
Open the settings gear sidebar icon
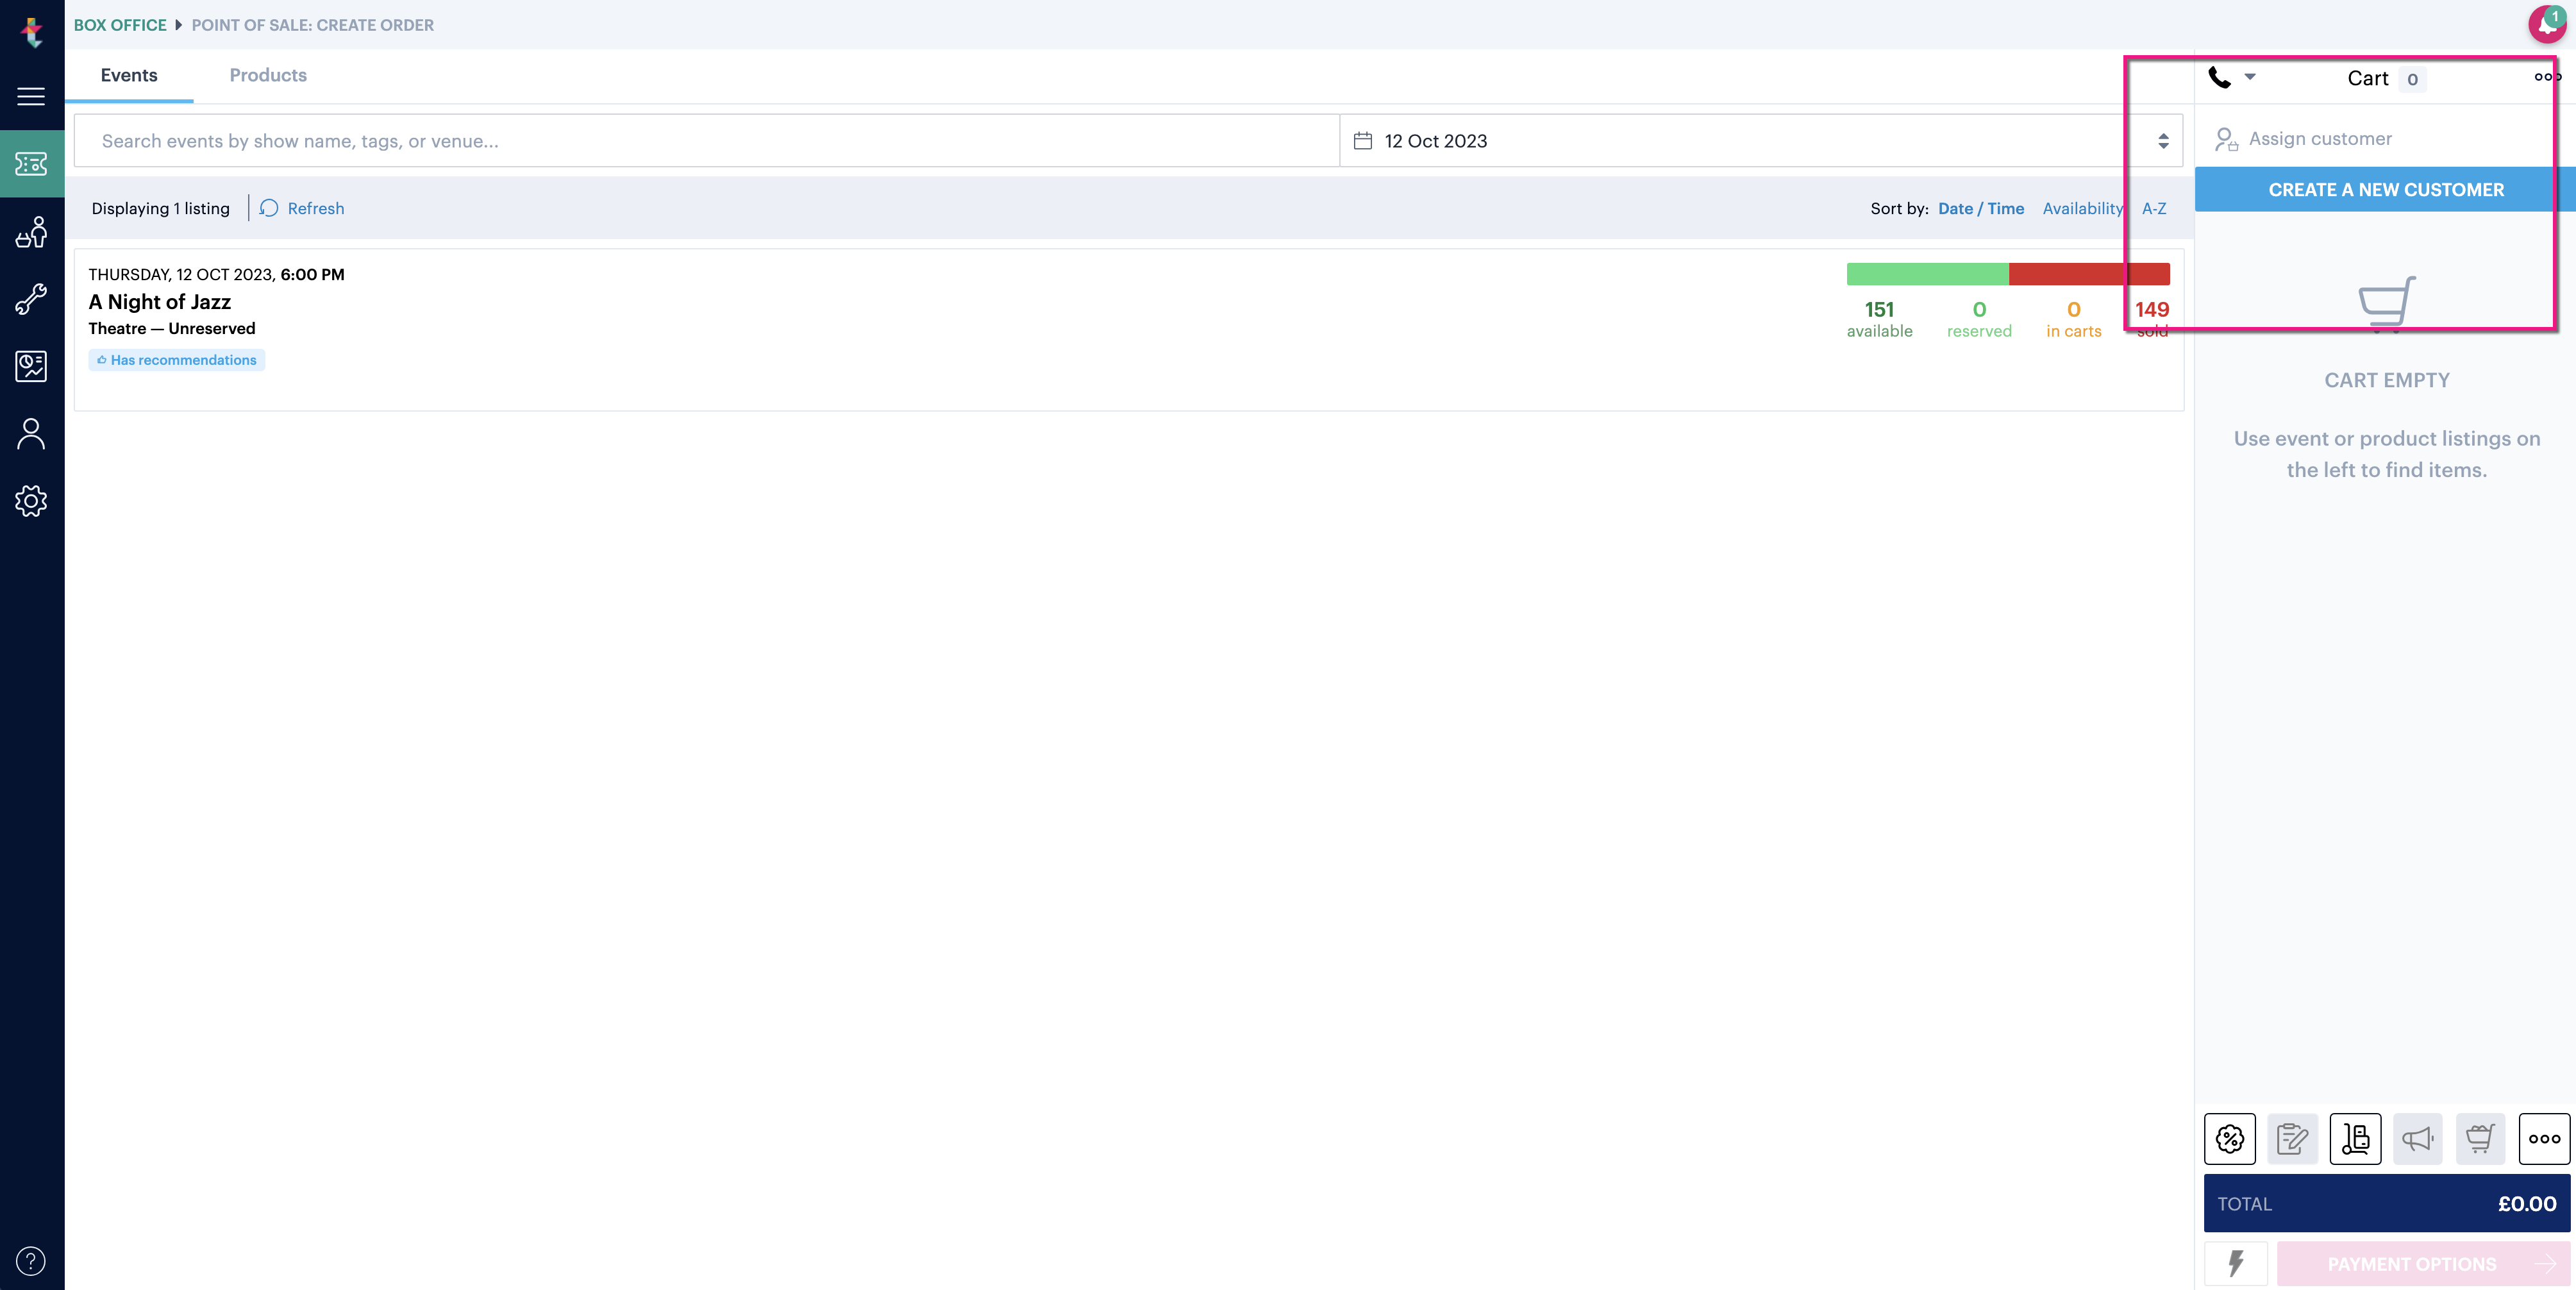(x=31, y=501)
